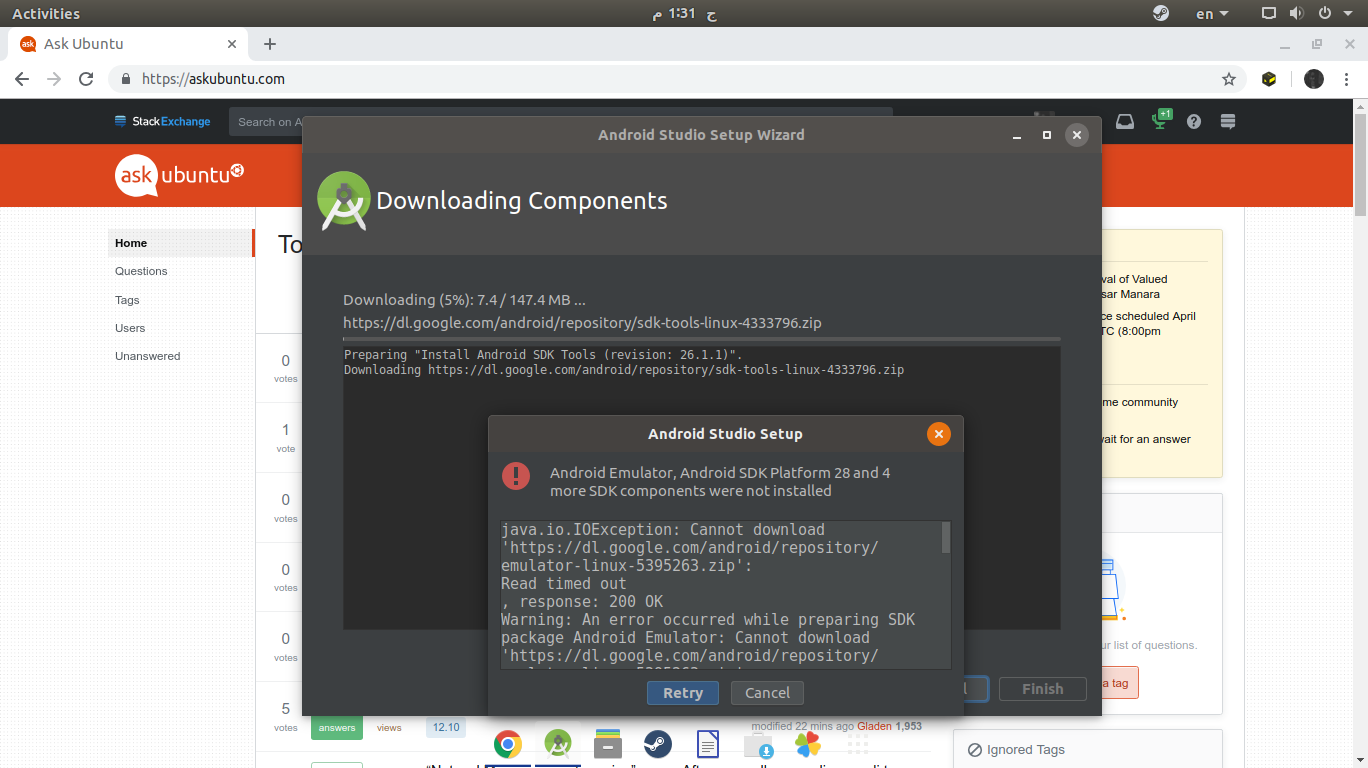
Task: Select Home in the left sidebar
Action: pos(180,243)
